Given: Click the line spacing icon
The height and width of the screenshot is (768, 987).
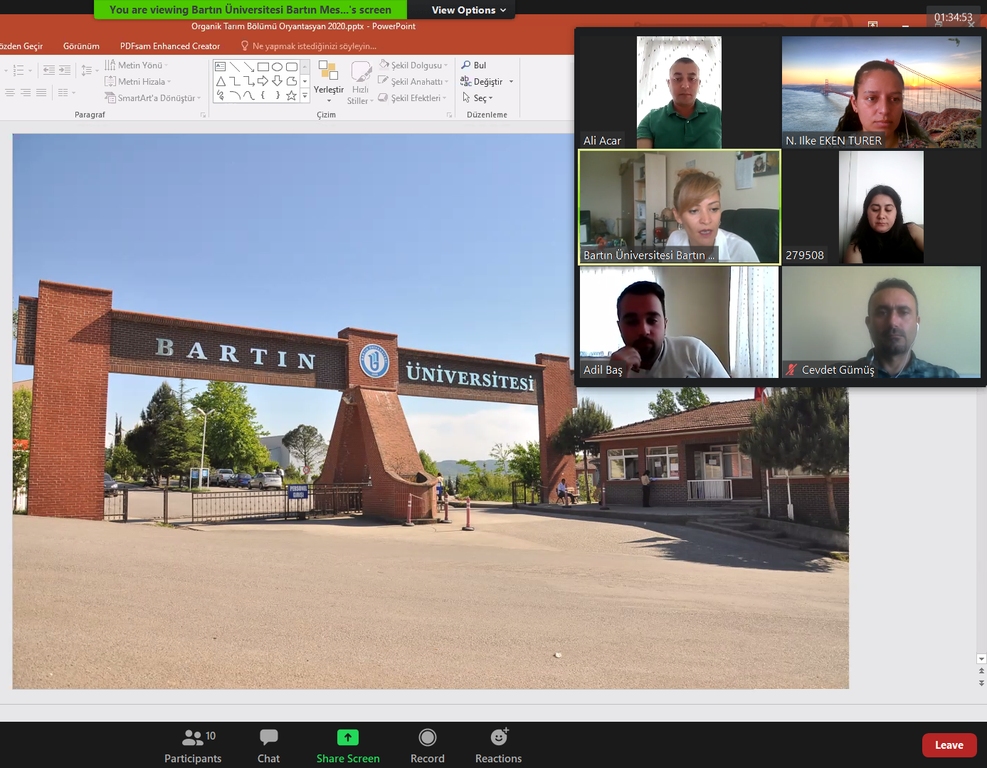Looking at the screenshot, I should pyautogui.click(x=89, y=70).
